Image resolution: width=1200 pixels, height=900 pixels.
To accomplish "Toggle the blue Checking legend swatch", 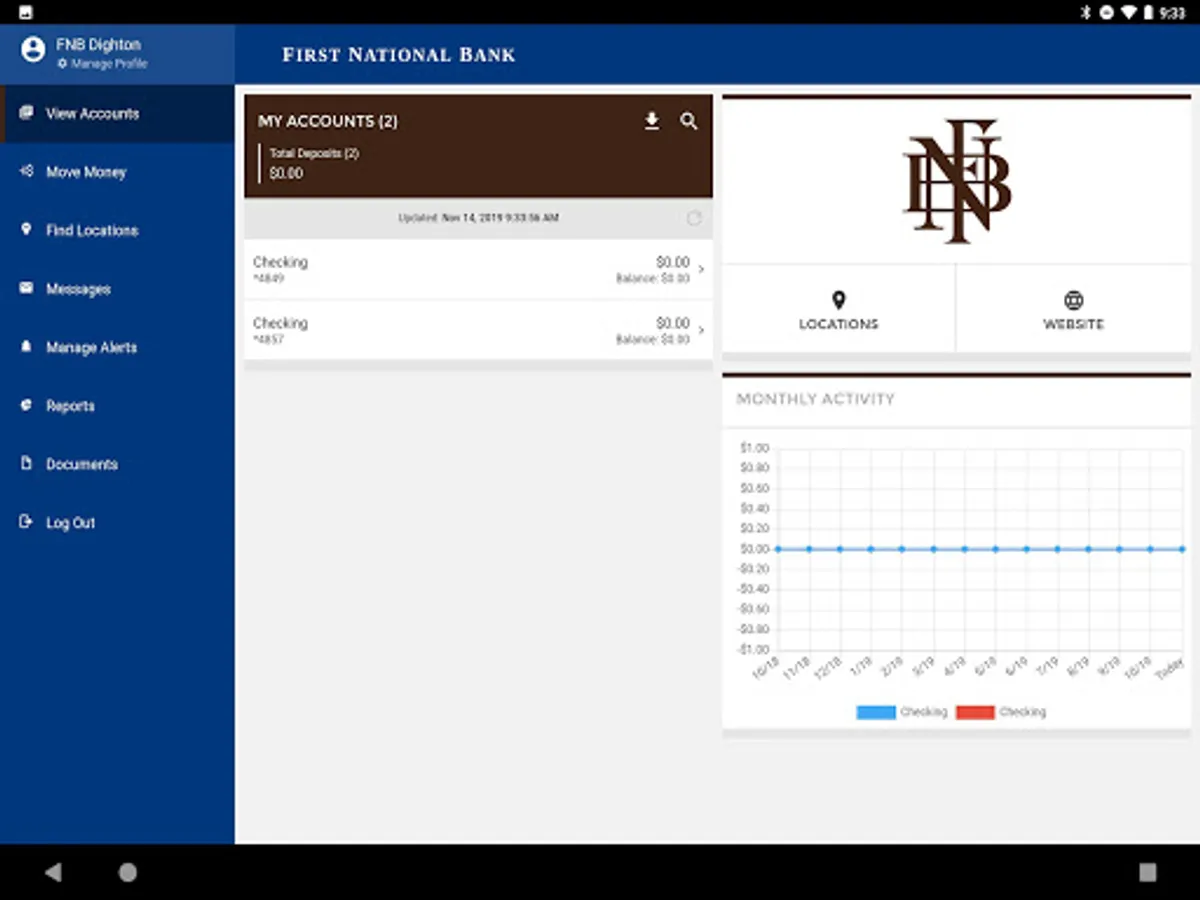I will click(x=876, y=712).
